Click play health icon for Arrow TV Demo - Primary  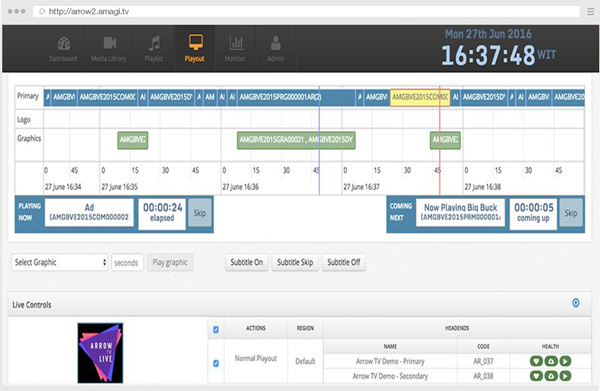(565, 361)
